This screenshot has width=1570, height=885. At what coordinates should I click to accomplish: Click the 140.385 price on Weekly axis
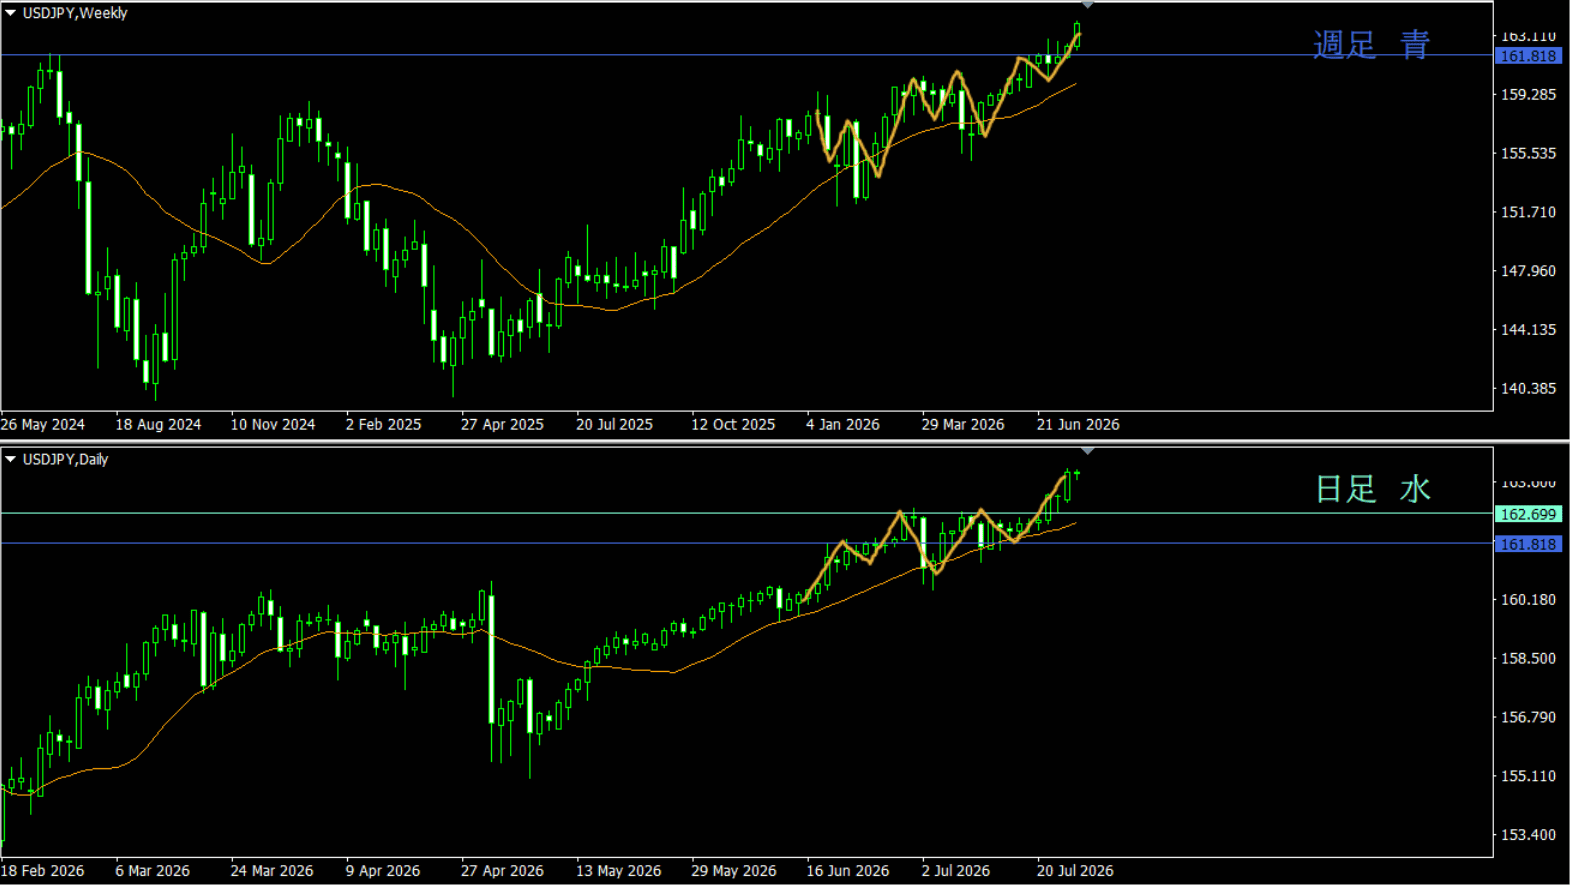[1528, 388]
